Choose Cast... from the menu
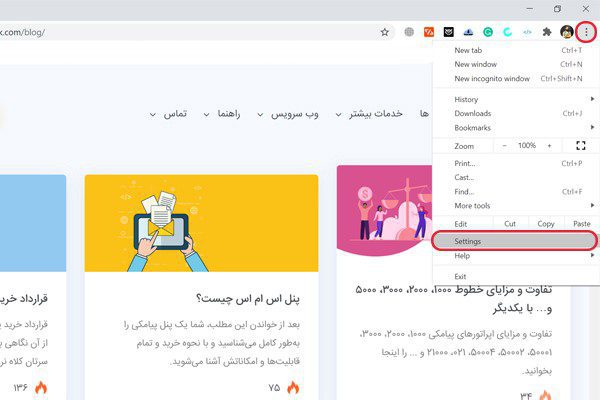 click(516, 178)
